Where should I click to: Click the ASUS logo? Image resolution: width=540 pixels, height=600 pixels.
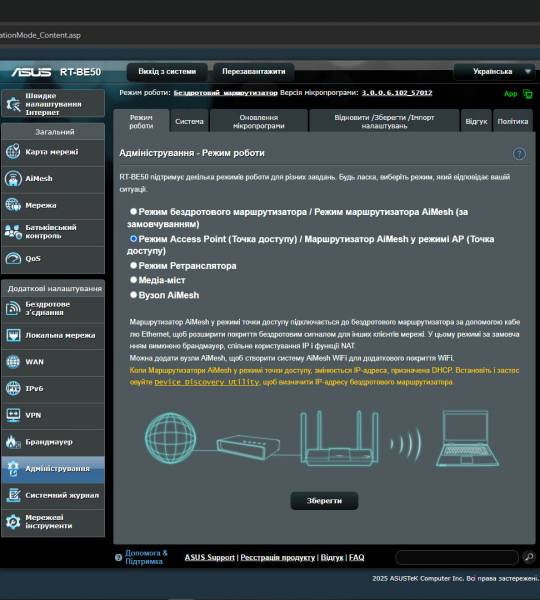pyautogui.click(x=31, y=72)
